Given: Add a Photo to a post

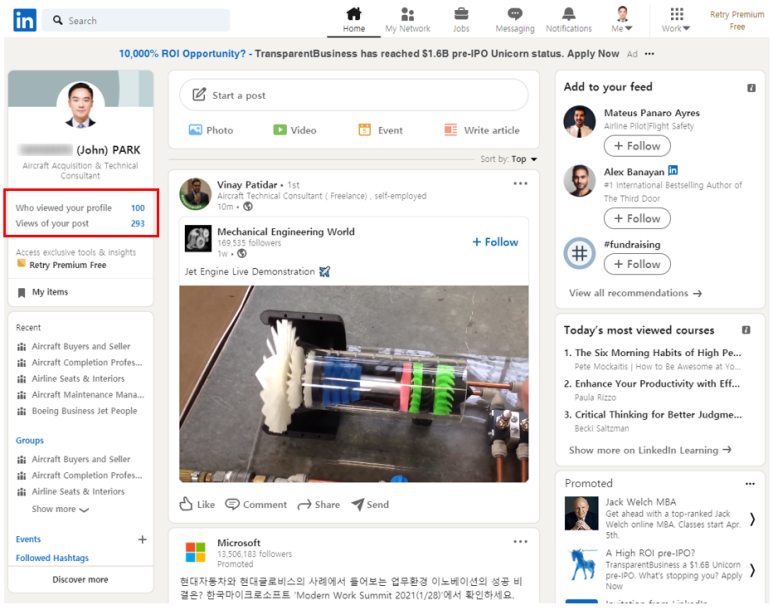Looking at the screenshot, I should tap(211, 130).
